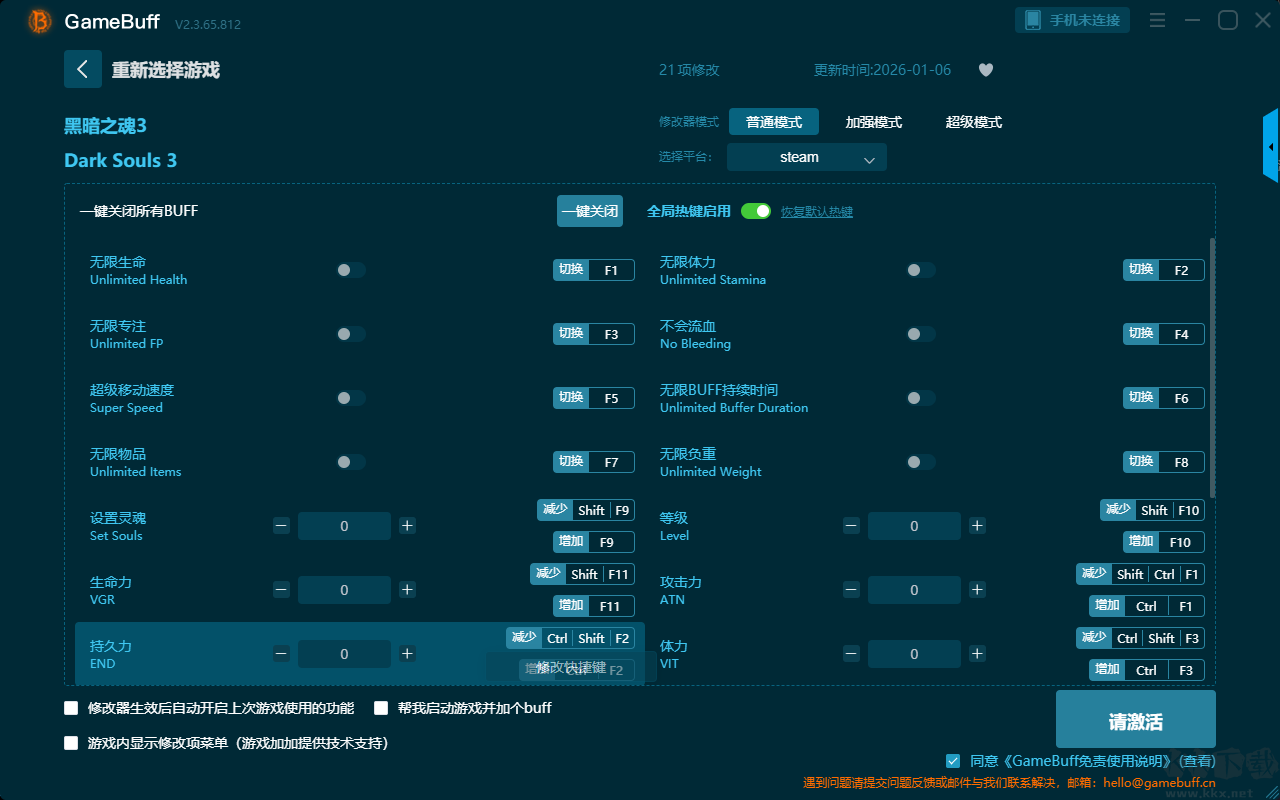Screen dimensions: 1280x800
Task: Go back using the arrow button
Action: click(x=83, y=69)
